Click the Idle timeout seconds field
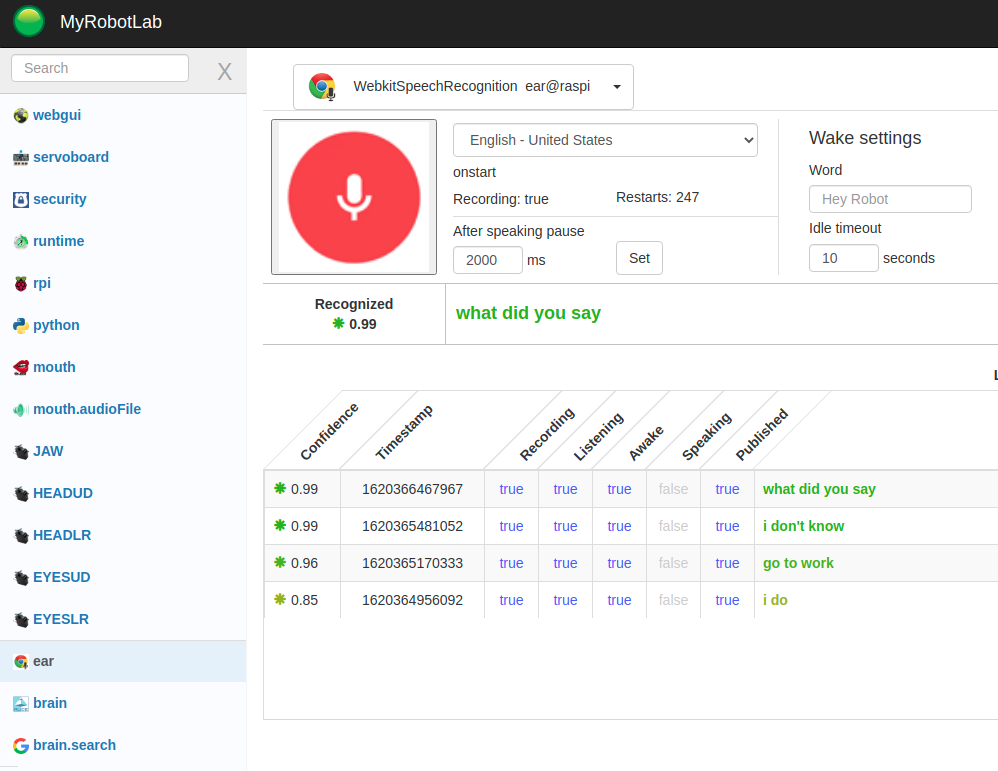Viewport: 998px width, 771px height. coord(843,258)
